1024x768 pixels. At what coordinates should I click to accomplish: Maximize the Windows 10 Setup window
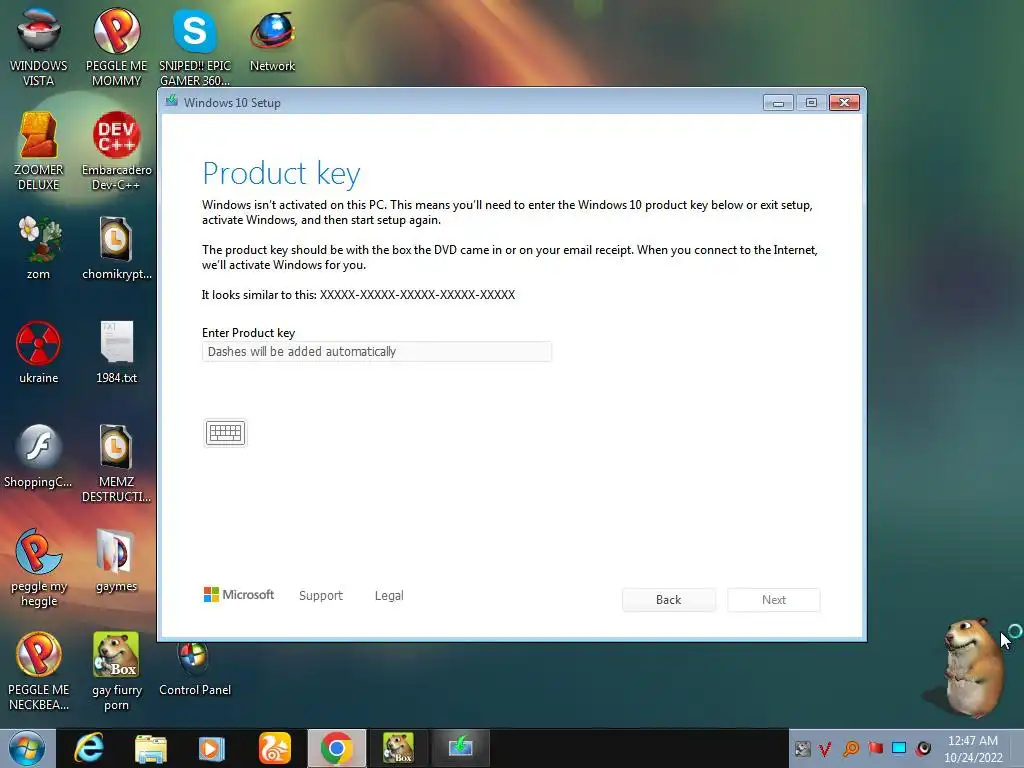(x=811, y=103)
